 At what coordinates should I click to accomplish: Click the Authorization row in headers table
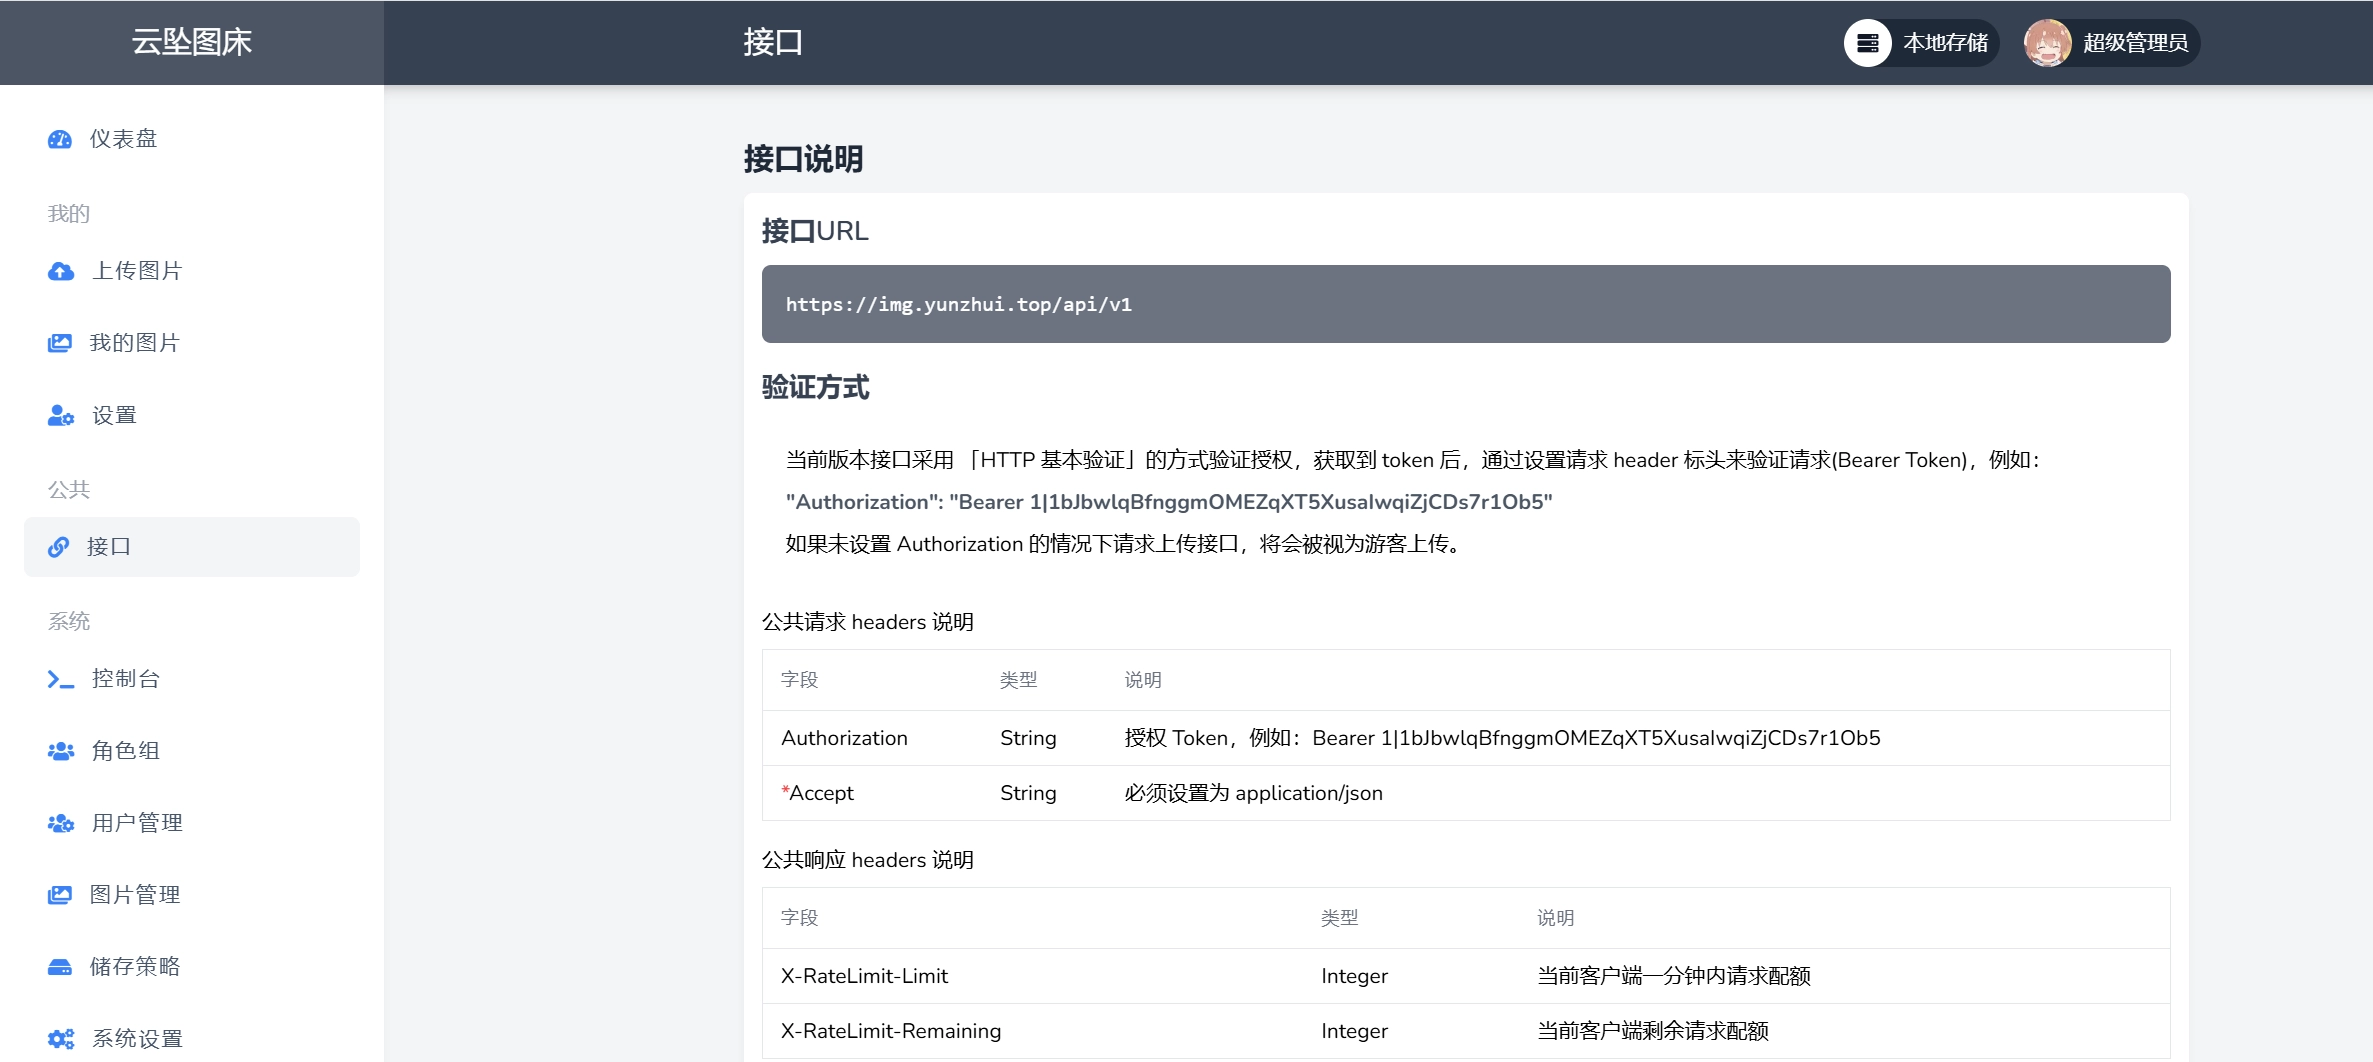pos(1465,738)
